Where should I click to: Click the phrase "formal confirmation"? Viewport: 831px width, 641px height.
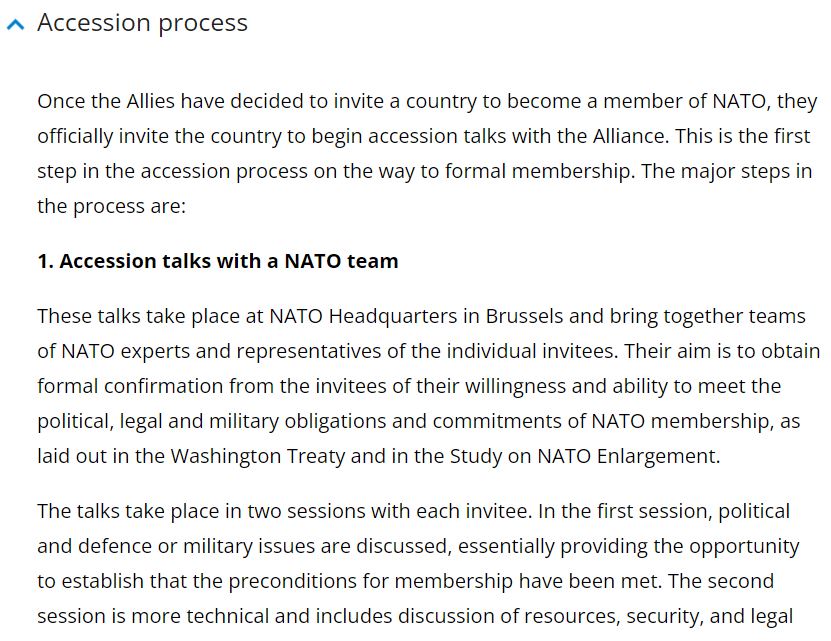pos(126,386)
